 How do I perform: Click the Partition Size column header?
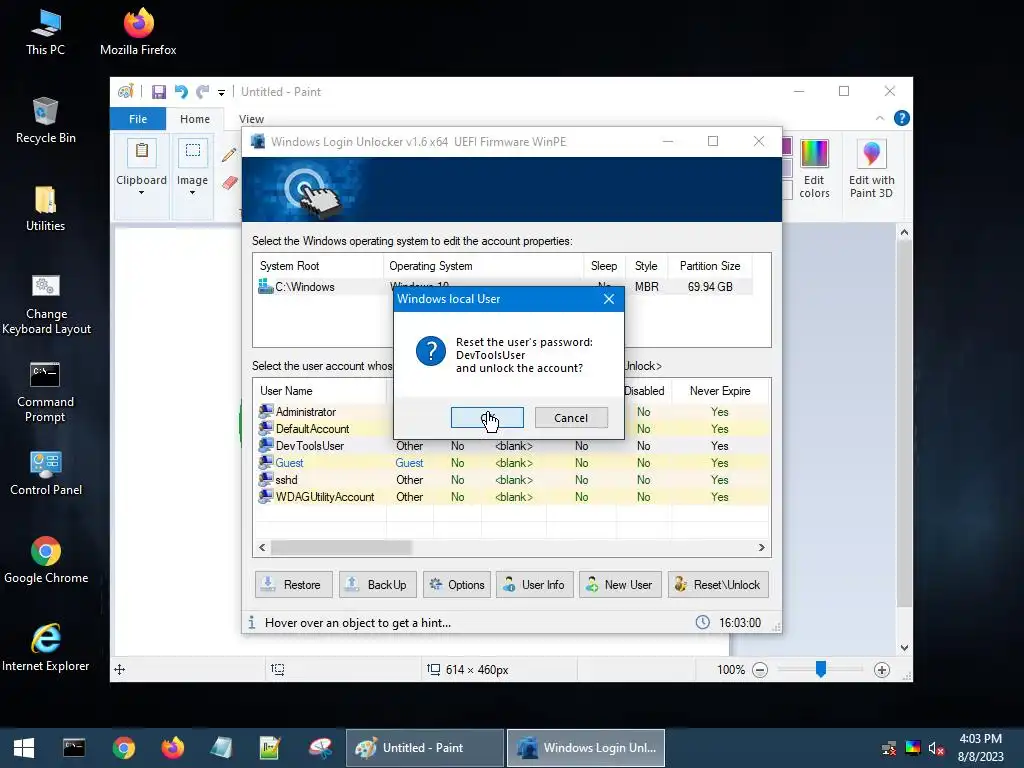(x=710, y=266)
